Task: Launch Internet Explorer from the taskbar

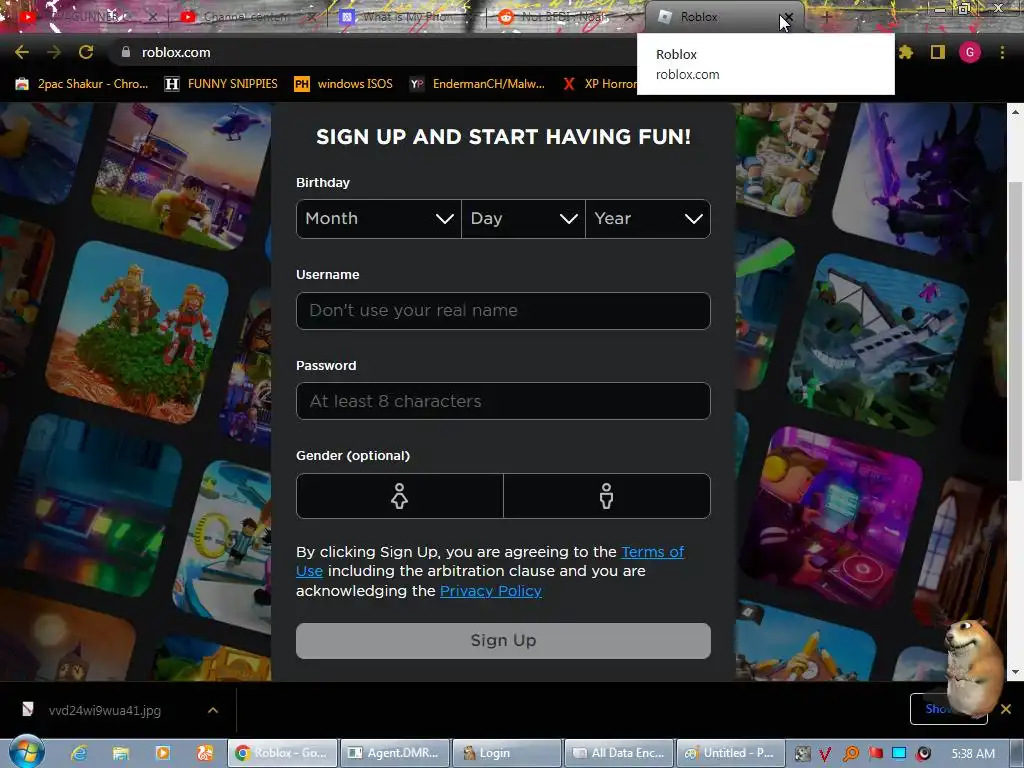Action: pyautogui.click(x=79, y=753)
